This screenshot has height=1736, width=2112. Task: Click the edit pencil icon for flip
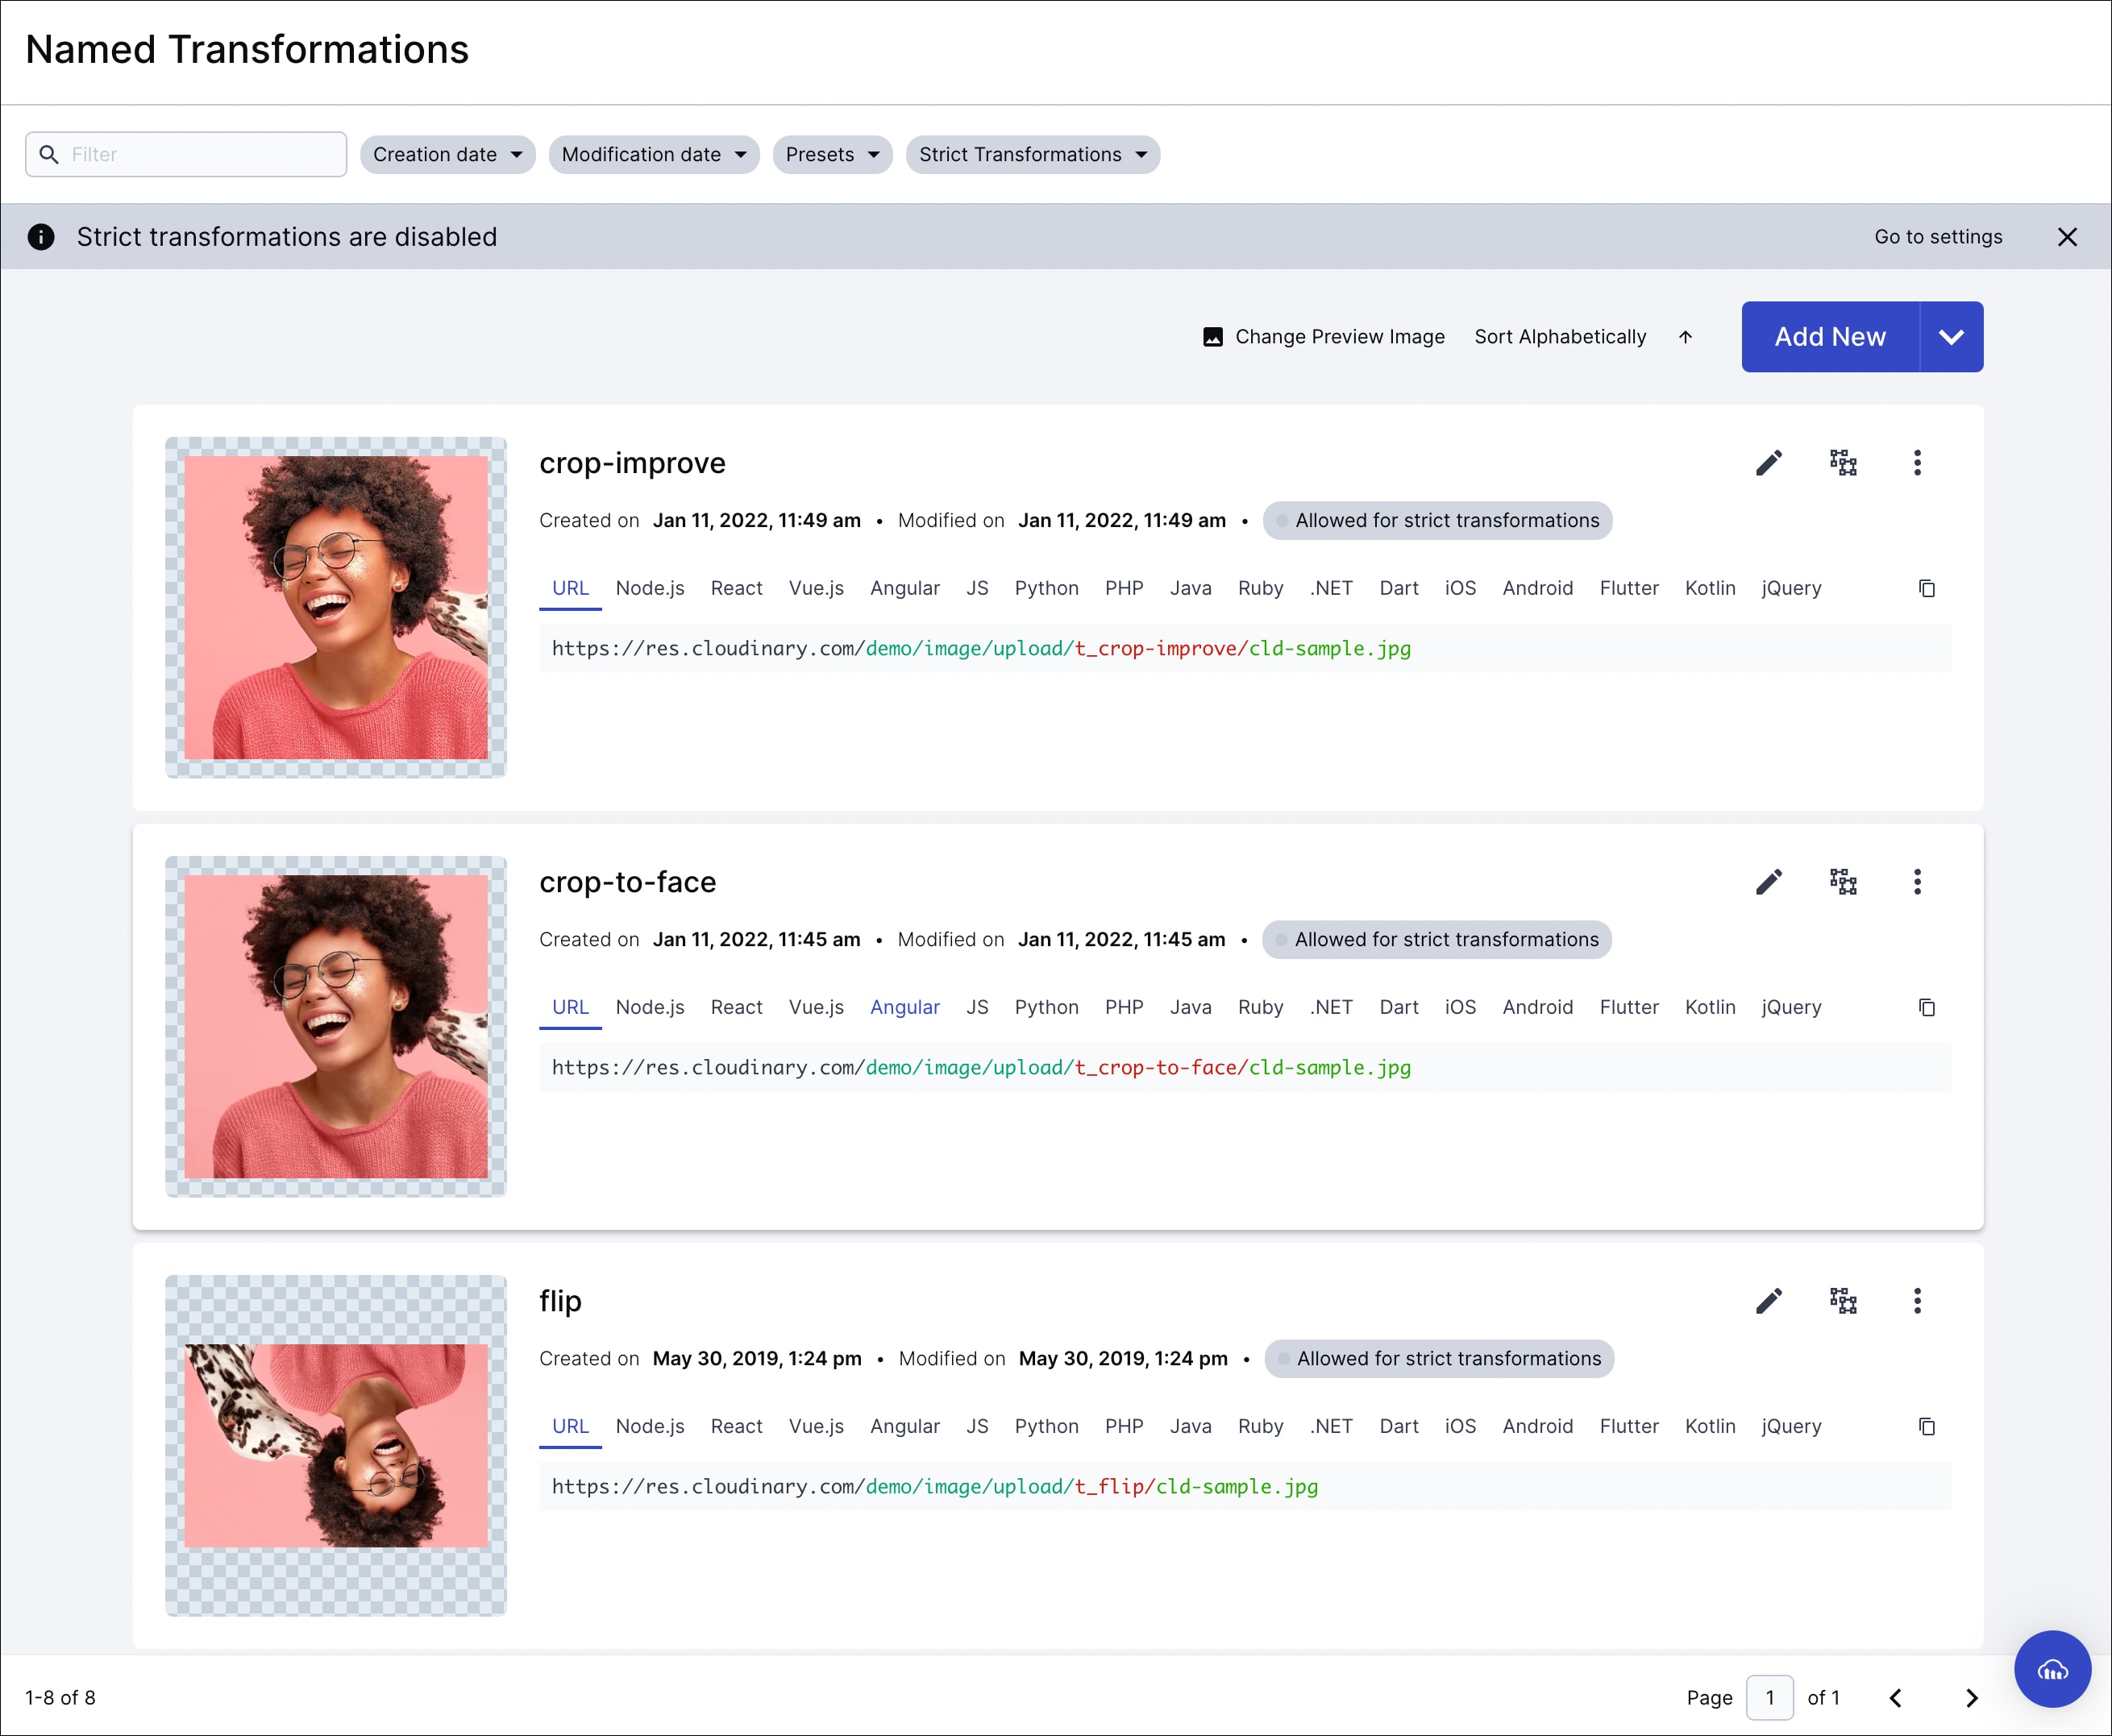[1766, 1301]
